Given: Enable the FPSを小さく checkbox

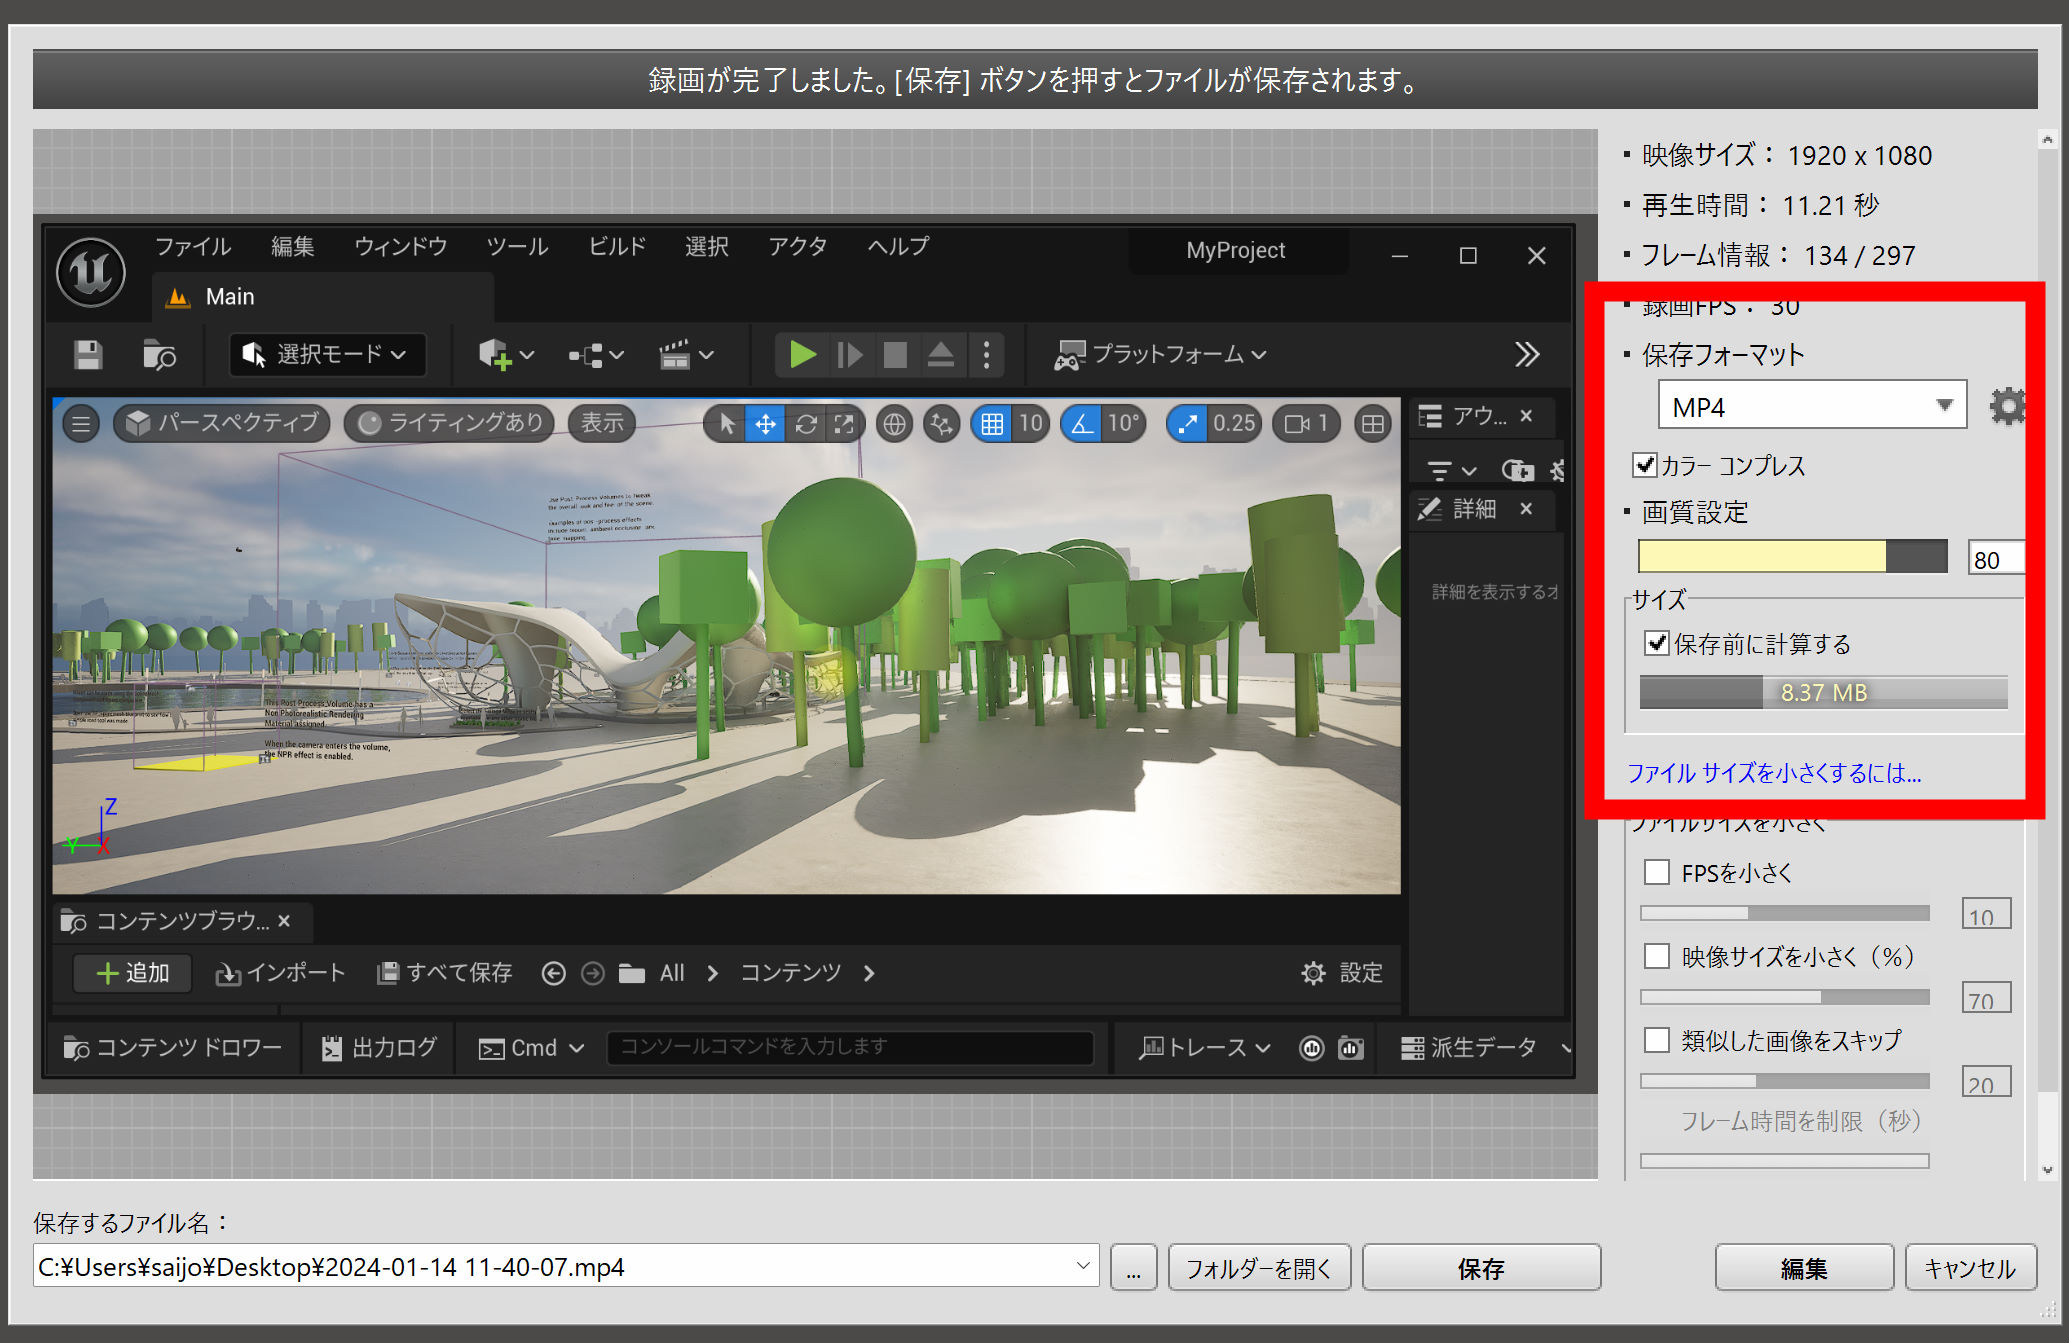Looking at the screenshot, I should tap(1657, 872).
